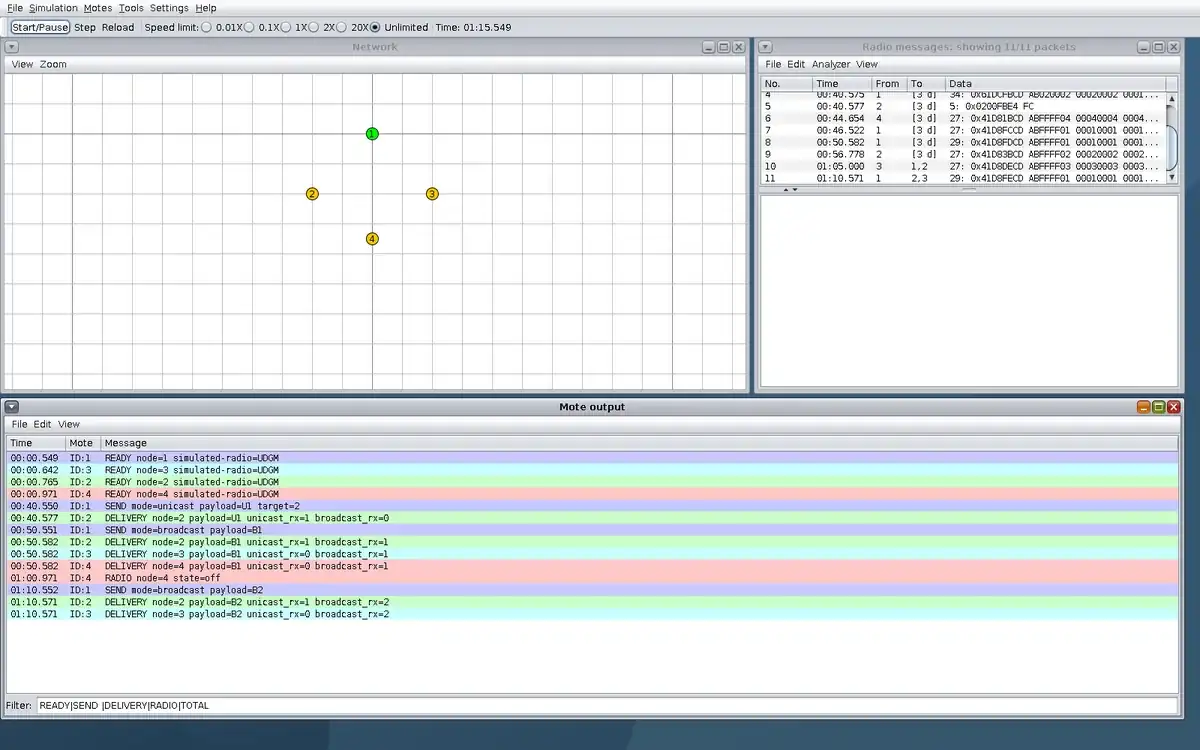Close the Mote output window
The image size is (1200, 750).
tap(1174, 407)
